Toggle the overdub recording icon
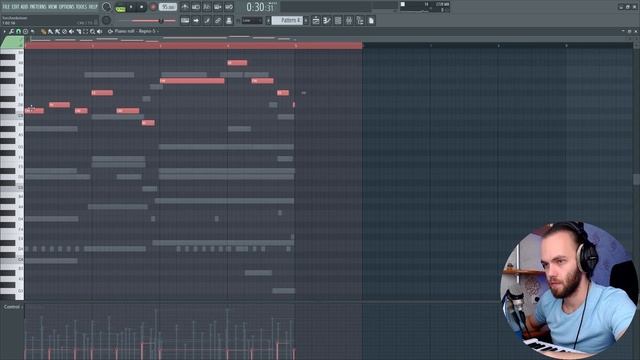 218,7
